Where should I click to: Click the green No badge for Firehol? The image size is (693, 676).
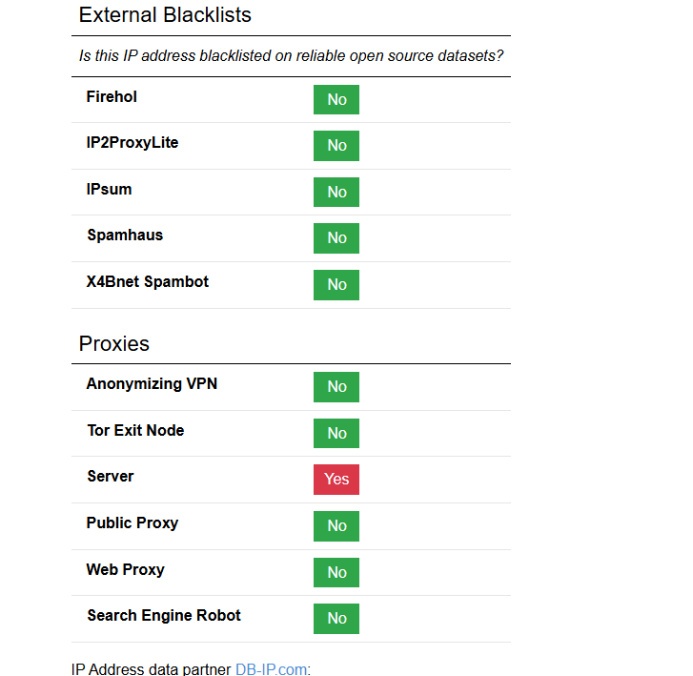tap(336, 100)
